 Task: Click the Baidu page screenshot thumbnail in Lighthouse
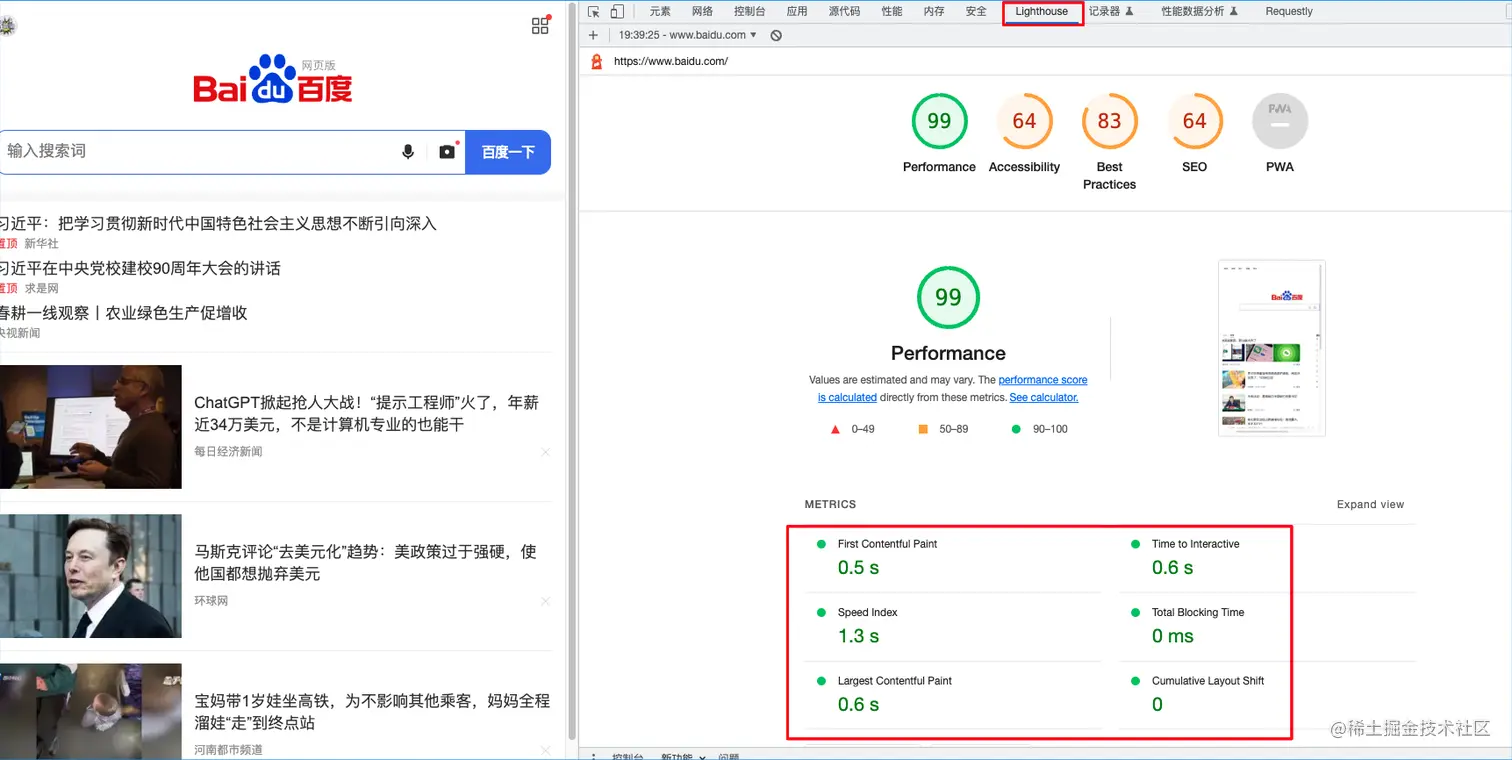[x=1272, y=348]
